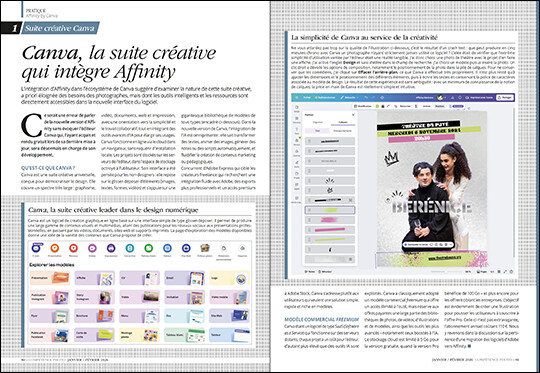Click the redo arrow in editor header

374,97
